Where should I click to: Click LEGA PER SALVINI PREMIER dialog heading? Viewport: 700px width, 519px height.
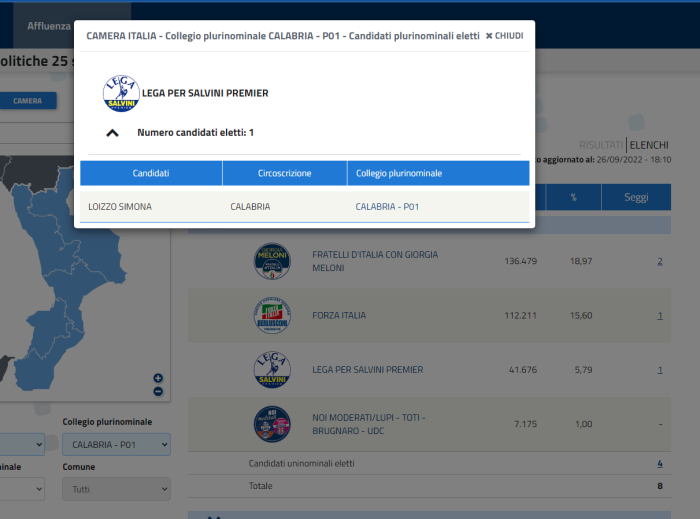tap(205, 93)
